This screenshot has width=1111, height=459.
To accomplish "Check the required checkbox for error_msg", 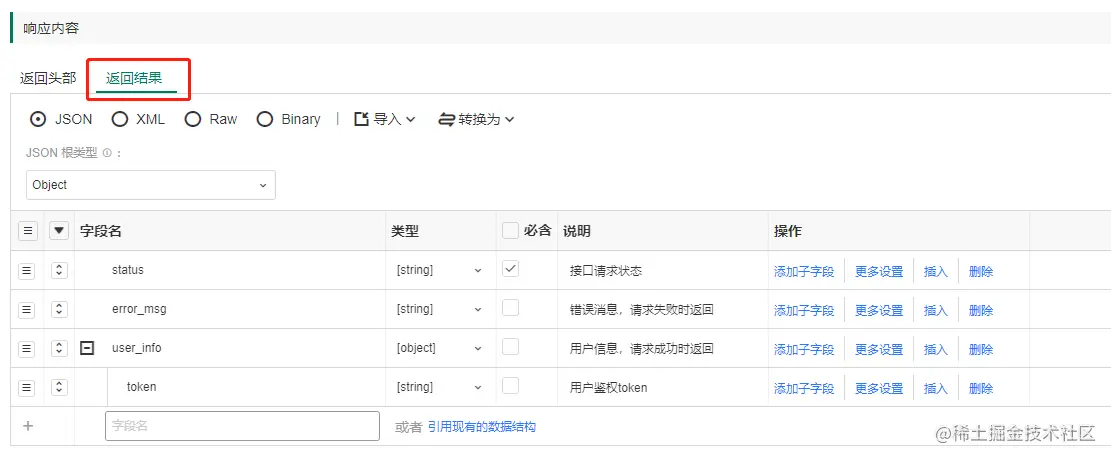I will (x=510, y=308).
